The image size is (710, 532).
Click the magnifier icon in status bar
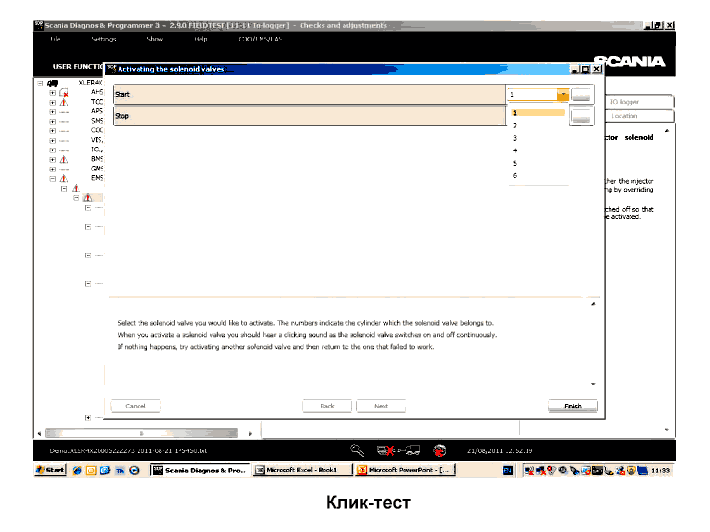point(357,450)
